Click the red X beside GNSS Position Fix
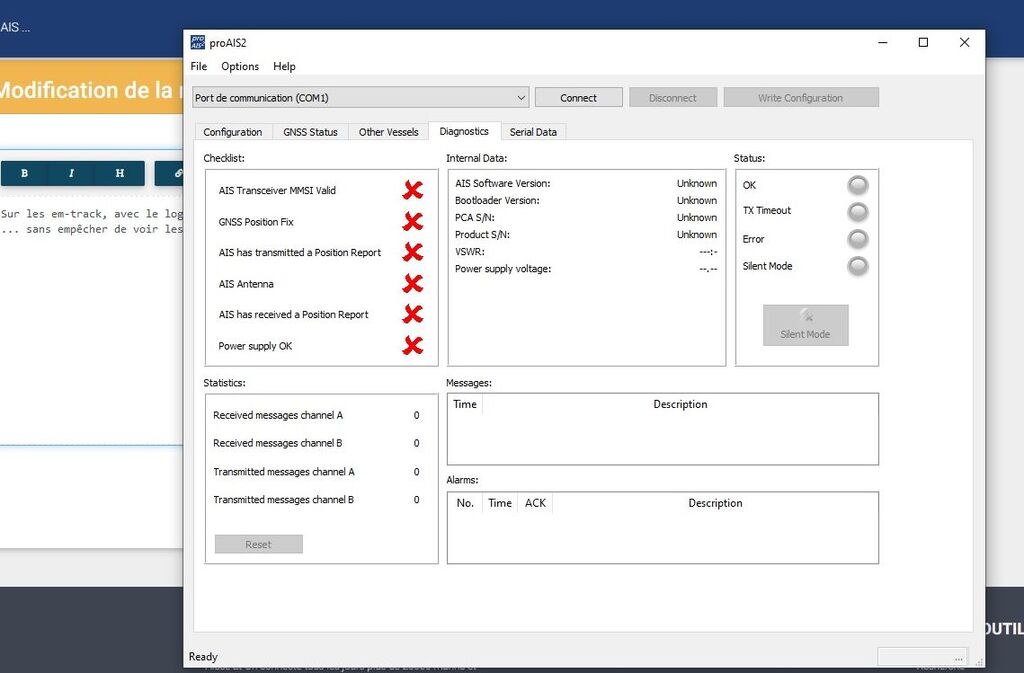 pos(412,221)
